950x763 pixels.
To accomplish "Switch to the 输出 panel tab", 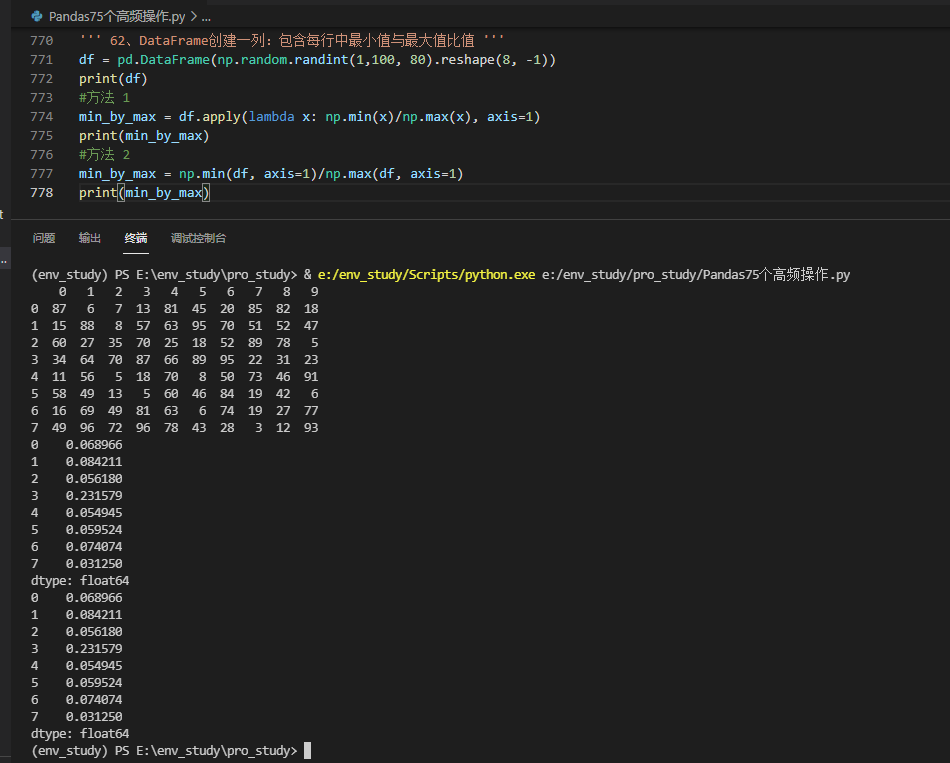I will (x=90, y=238).
